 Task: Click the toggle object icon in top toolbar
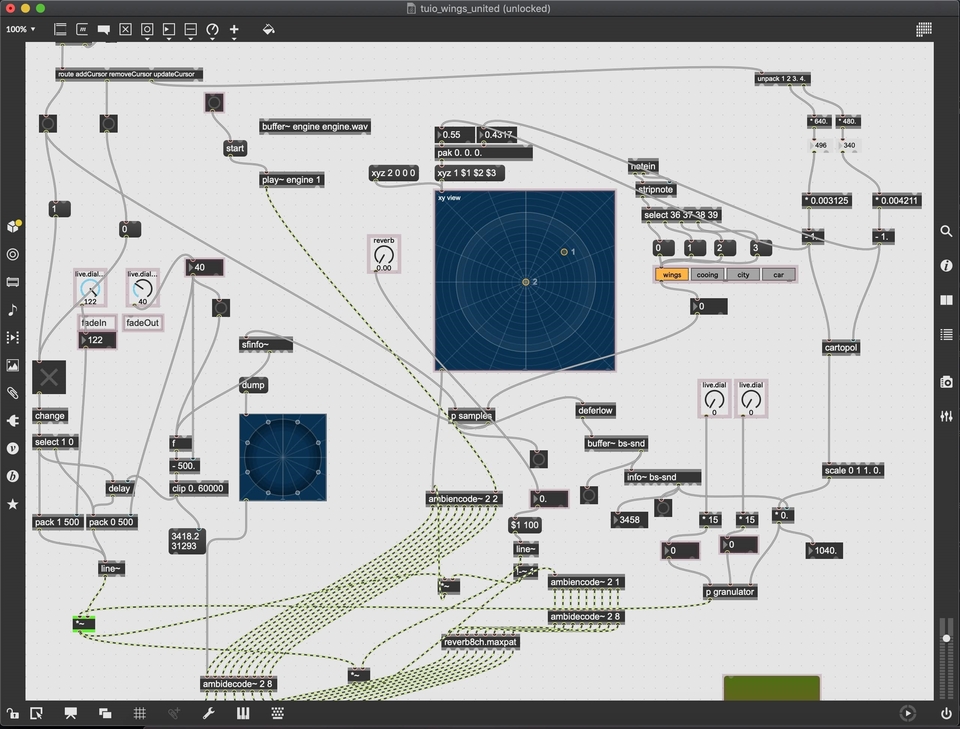125,30
